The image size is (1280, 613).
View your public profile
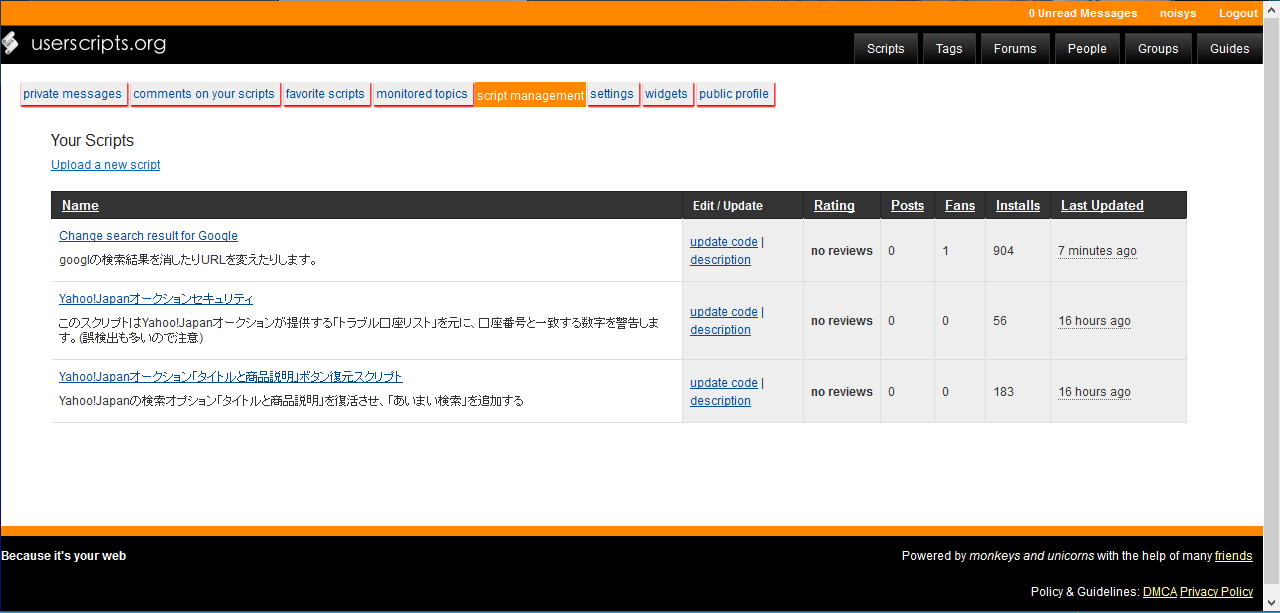point(735,93)
